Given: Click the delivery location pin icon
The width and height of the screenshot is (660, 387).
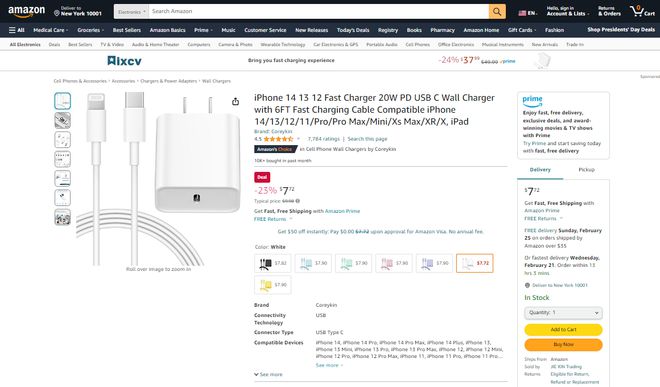Looking at the screenshot, I should 56,13.
